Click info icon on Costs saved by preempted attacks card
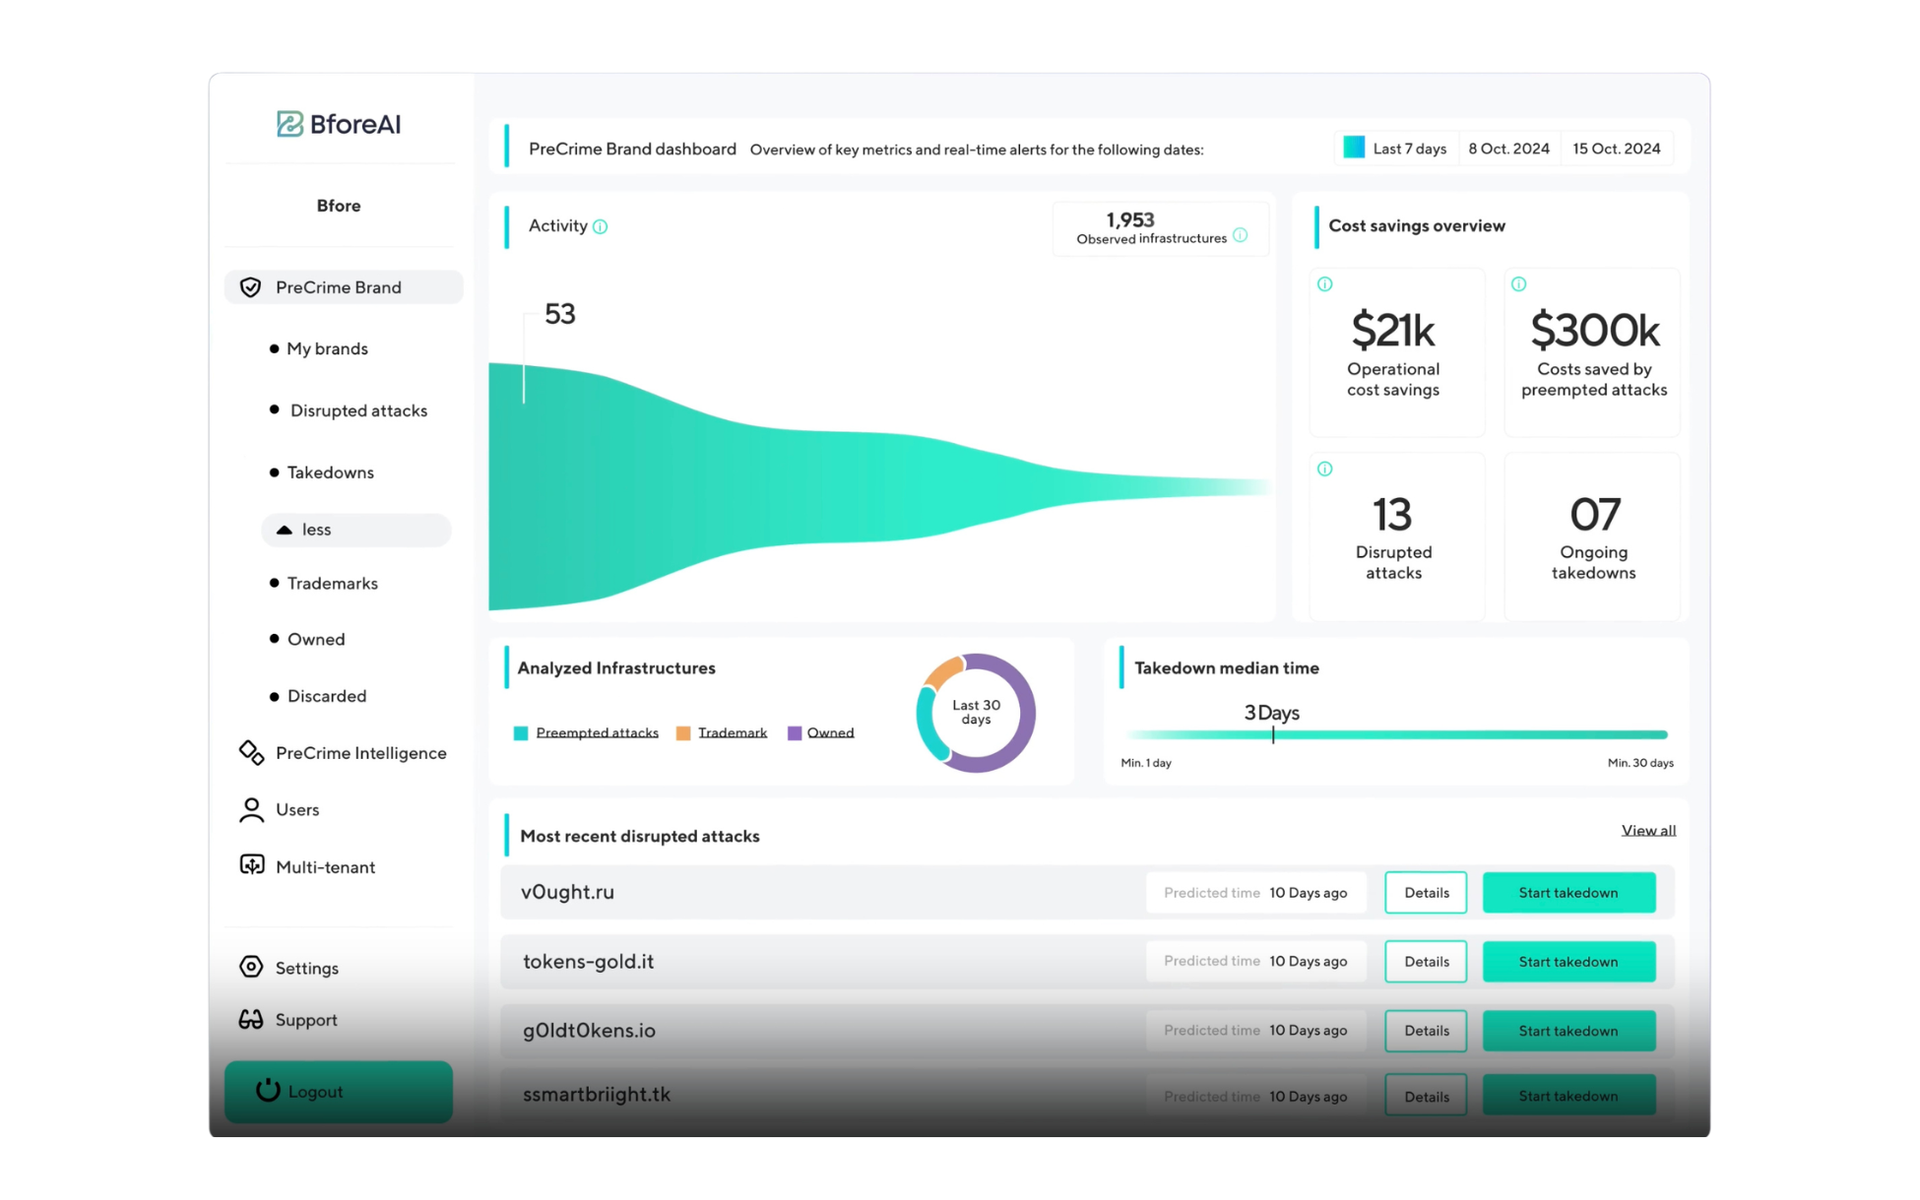Viewport: 1920px width, 1200px height. click(1519, 284)
